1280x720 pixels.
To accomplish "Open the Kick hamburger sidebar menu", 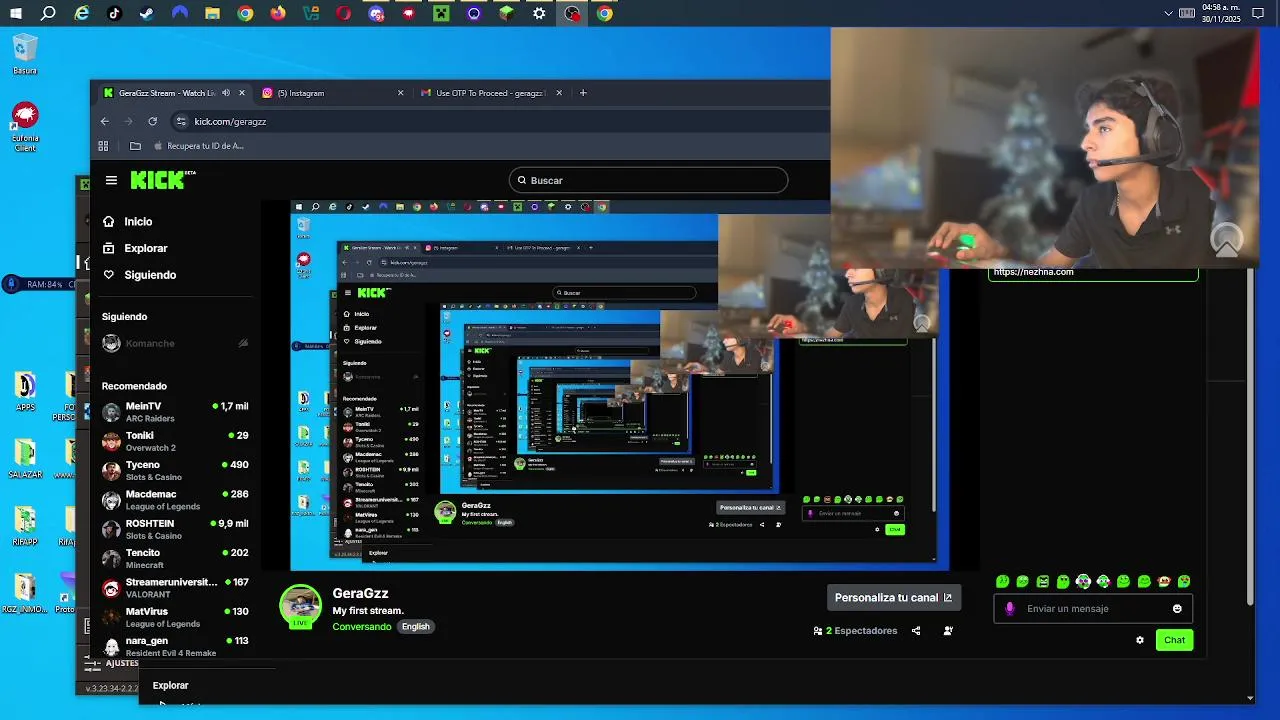I will 111,180.
